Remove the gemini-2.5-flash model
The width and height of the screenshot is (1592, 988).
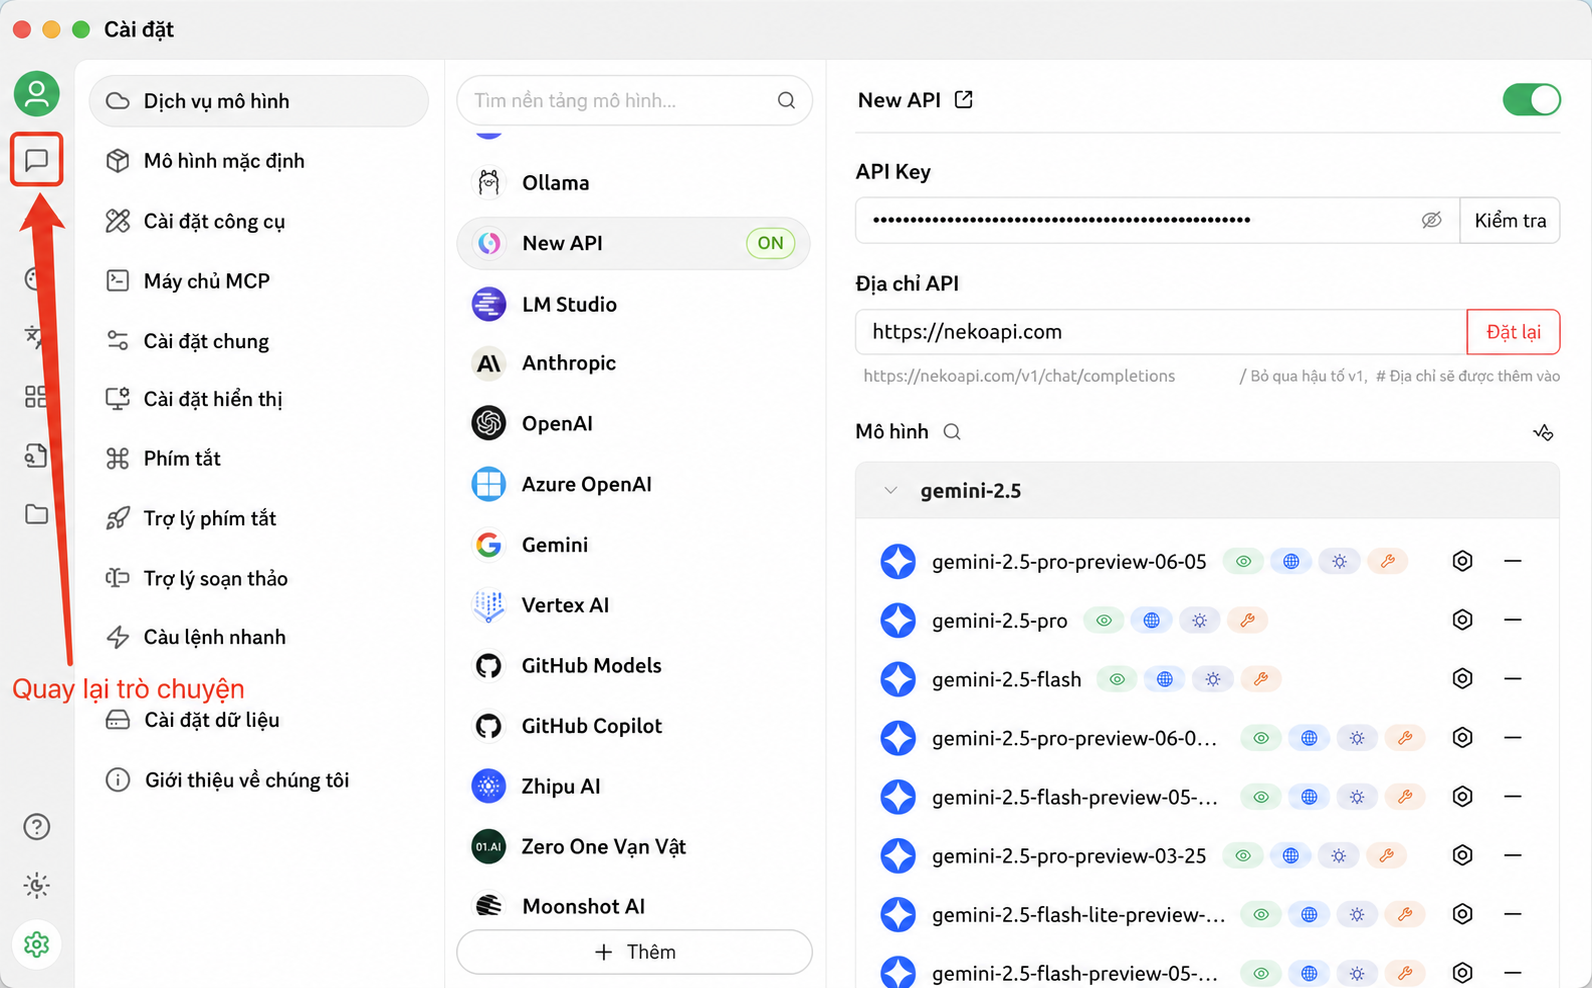point(1513,679)
